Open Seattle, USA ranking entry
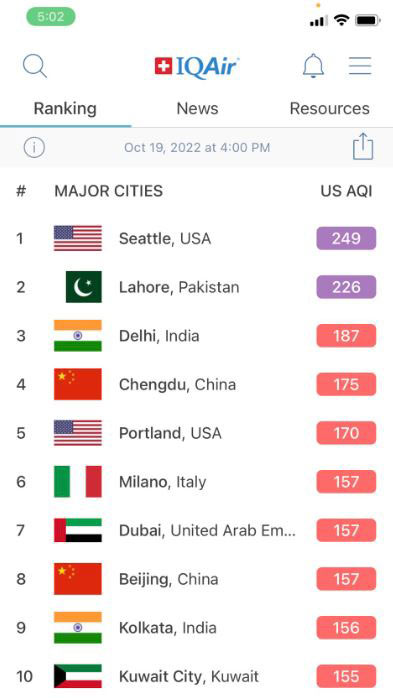 click(196, 239)
